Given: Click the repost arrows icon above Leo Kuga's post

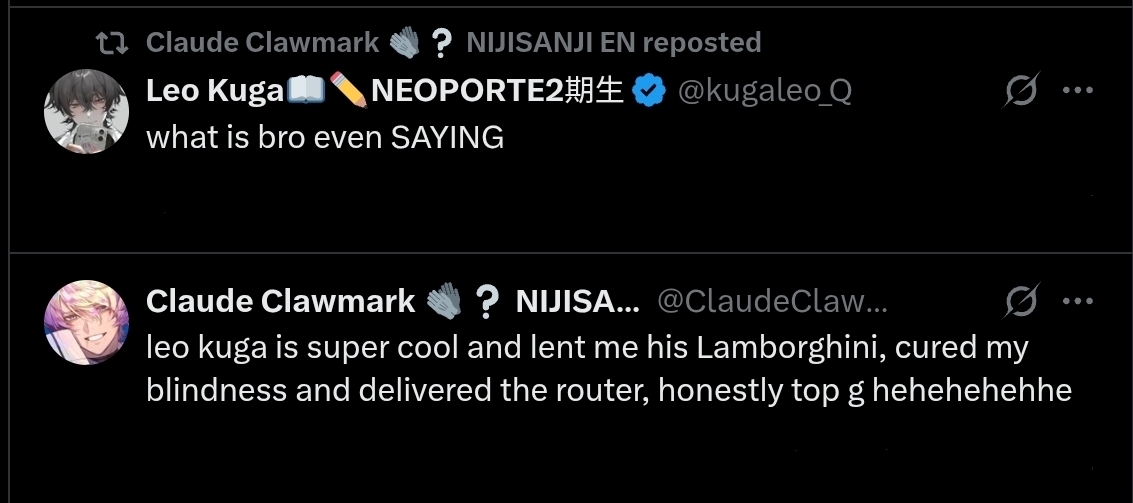Looking at the screenshot, I should point(112,43).
